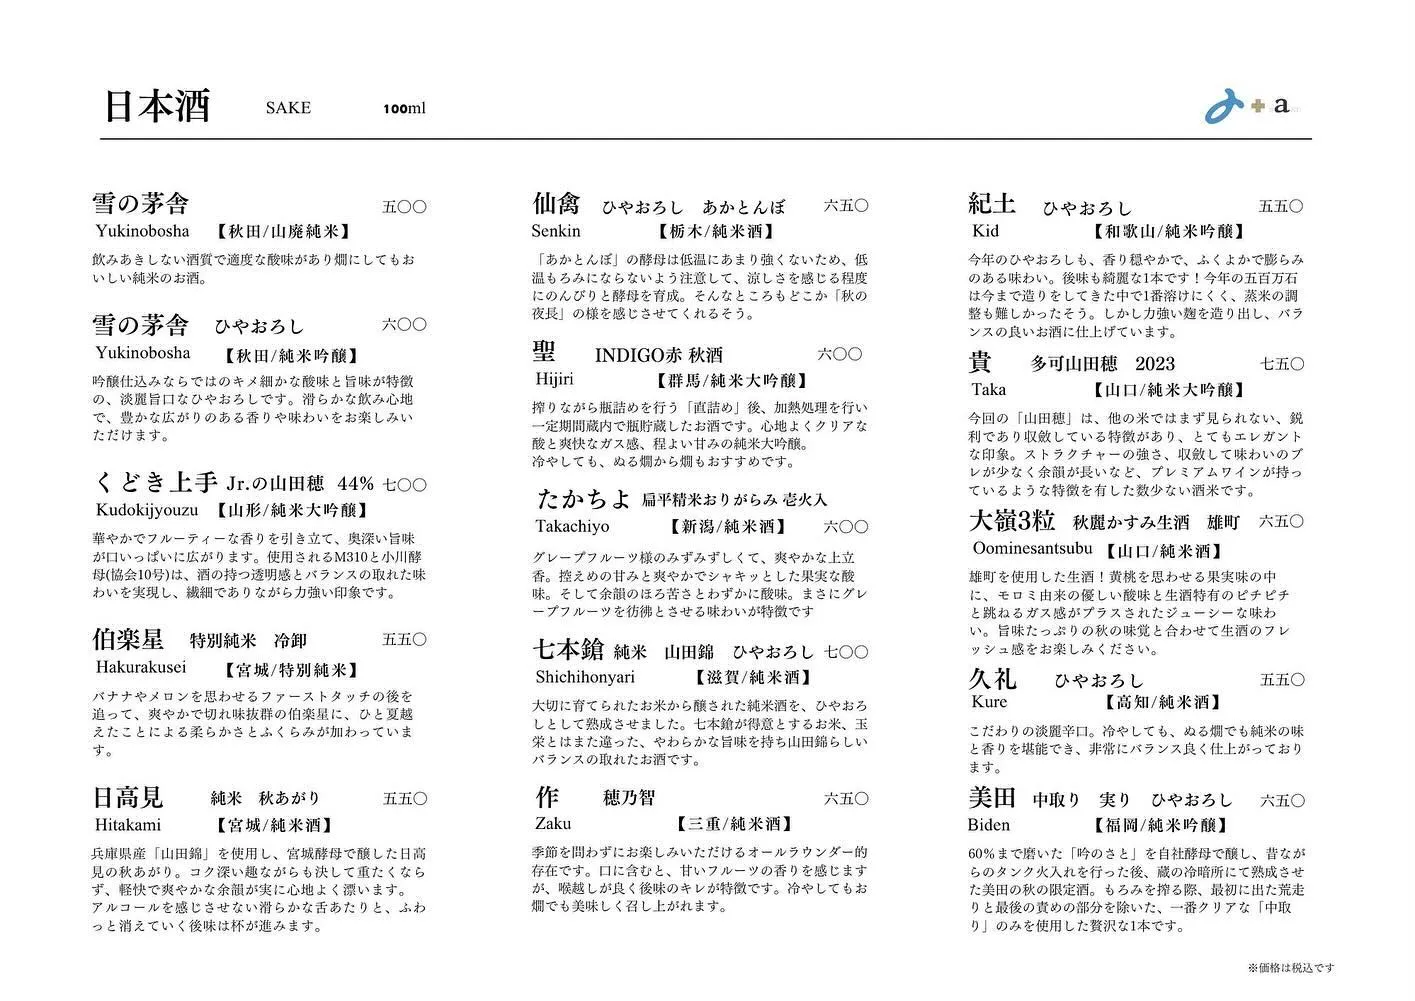
Task: Click the 作 sake title
Action: click(x=546, y=797)
